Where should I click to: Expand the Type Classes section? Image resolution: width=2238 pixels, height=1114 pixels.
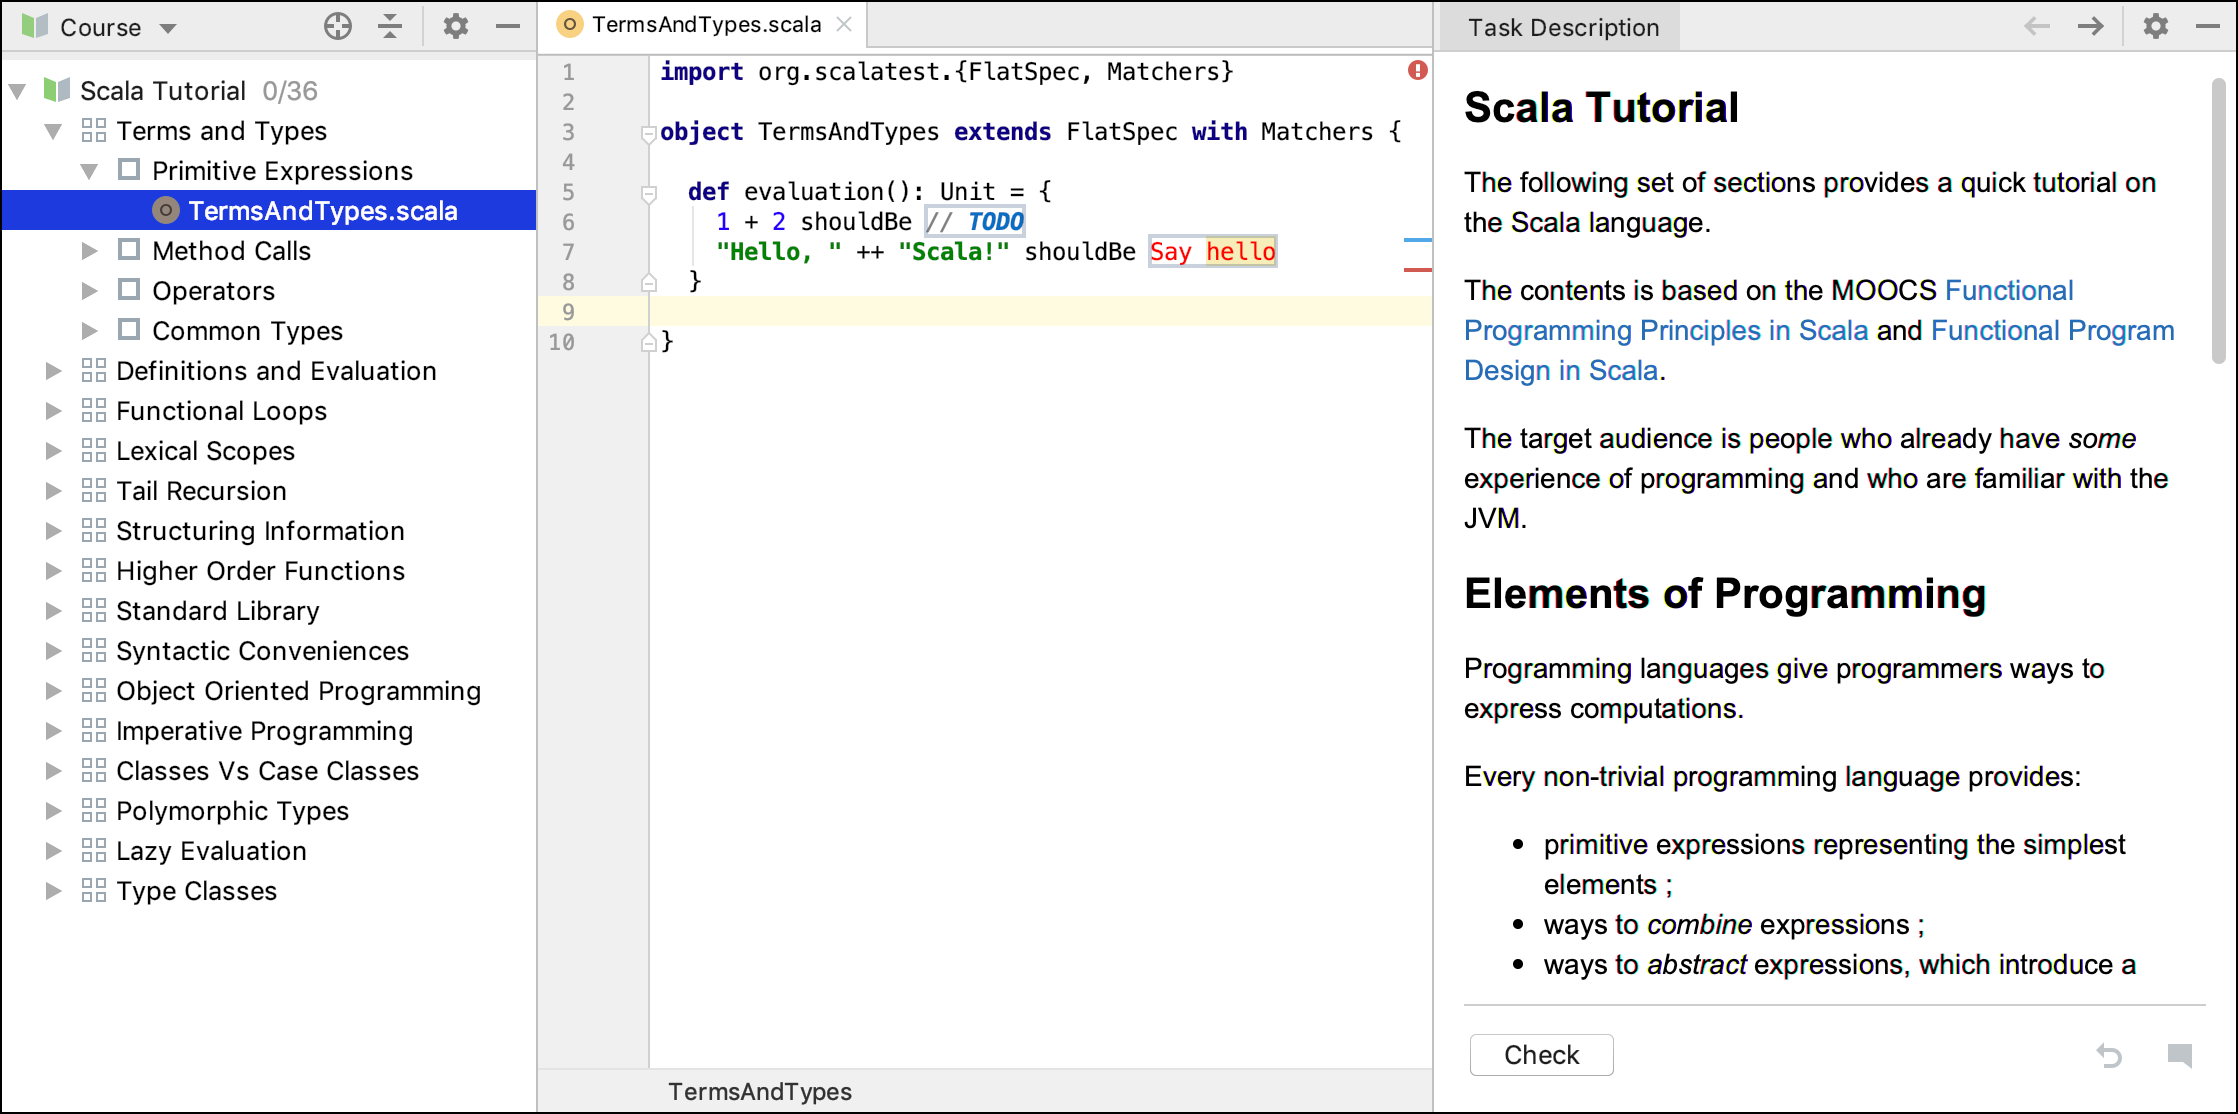(54, 891)
